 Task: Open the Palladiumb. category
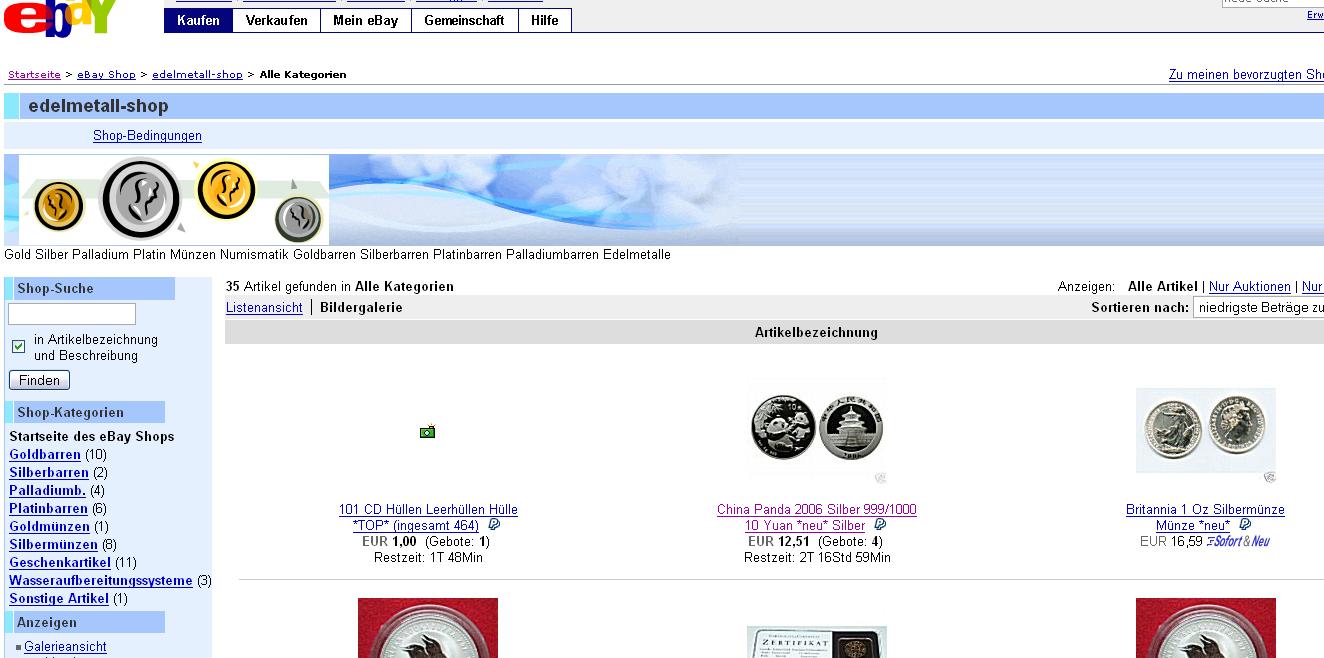(x=47, y=491)
